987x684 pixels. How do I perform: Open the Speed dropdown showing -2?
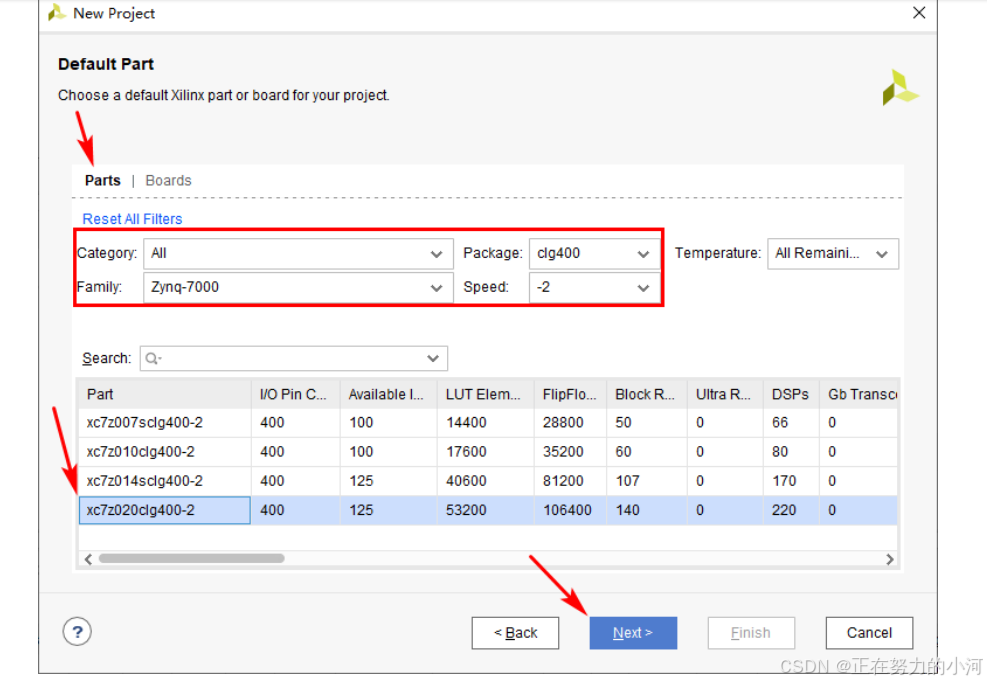tap(594, 288)
